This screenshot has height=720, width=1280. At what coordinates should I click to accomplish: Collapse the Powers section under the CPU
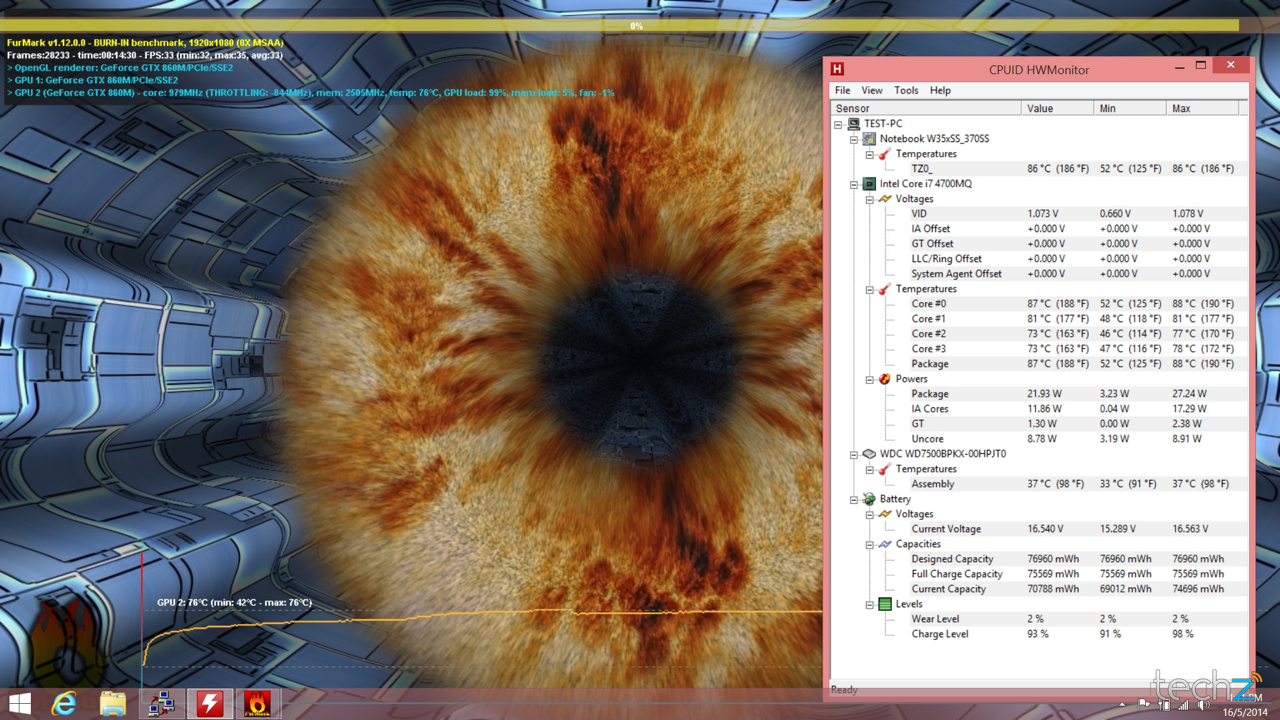pyautogui.click(x=870, y=379)
